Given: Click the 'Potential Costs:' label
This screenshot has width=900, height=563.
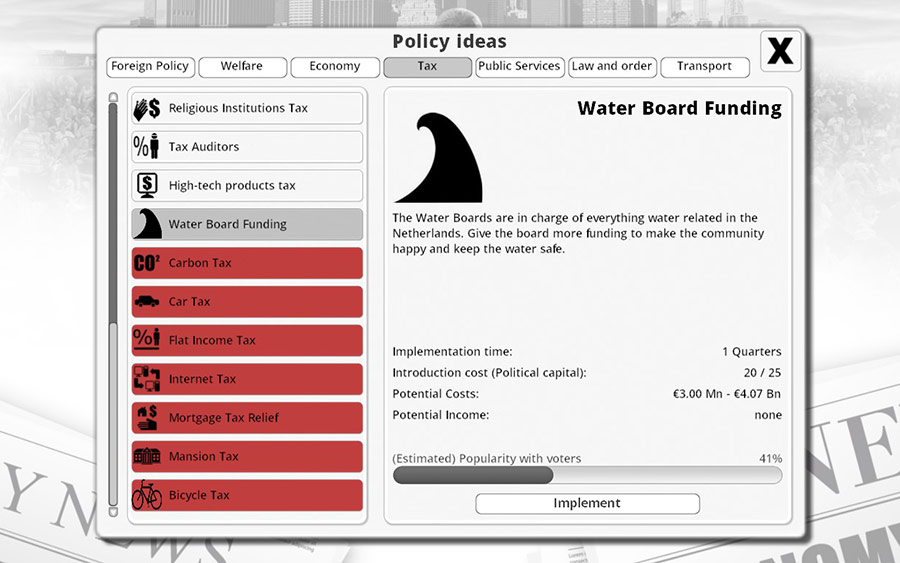Looking at the screenshot, I should point(435,394).
